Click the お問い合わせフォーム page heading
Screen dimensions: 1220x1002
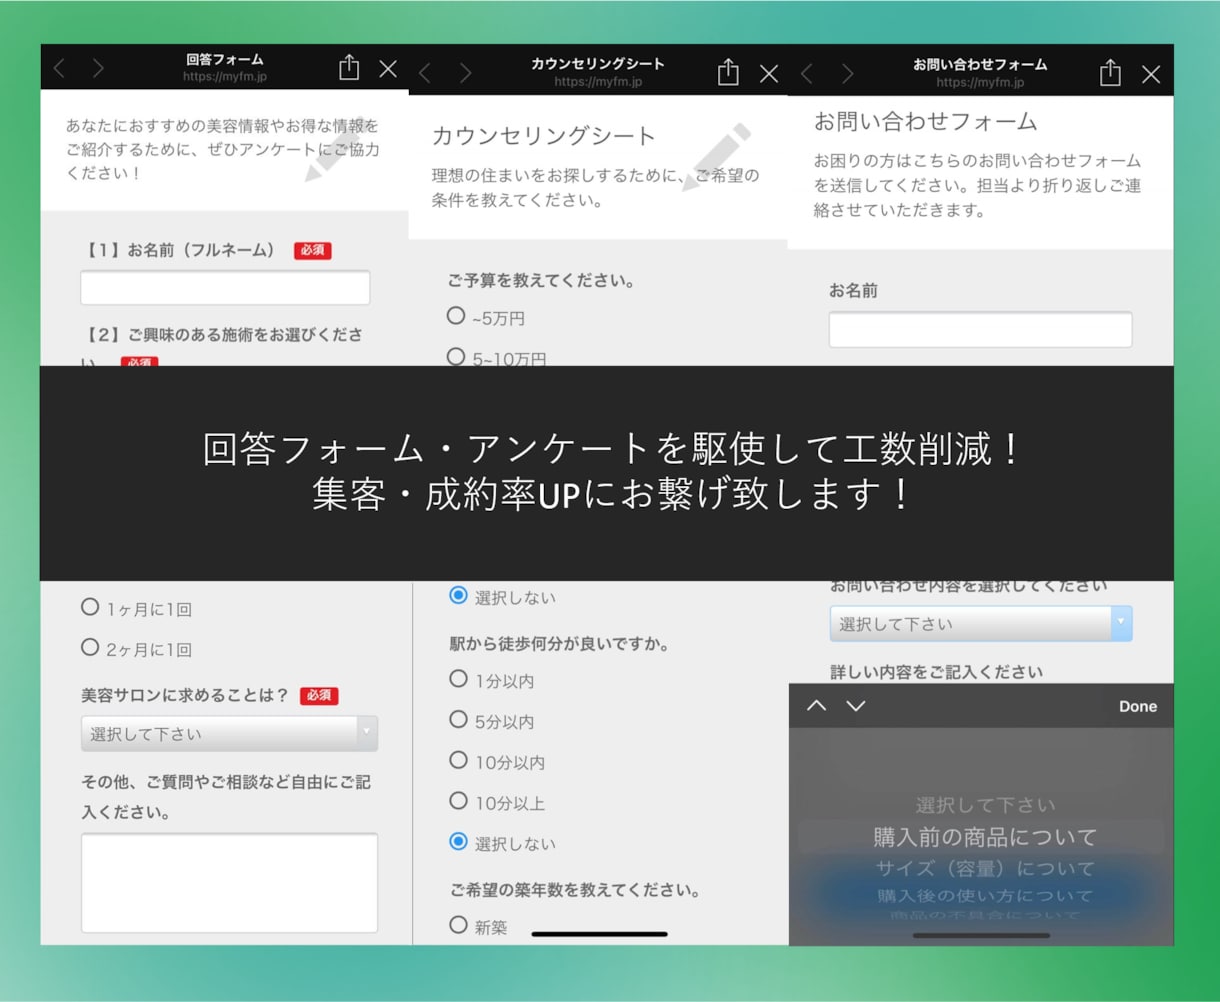pyautogui.click(x=926, y=122)
